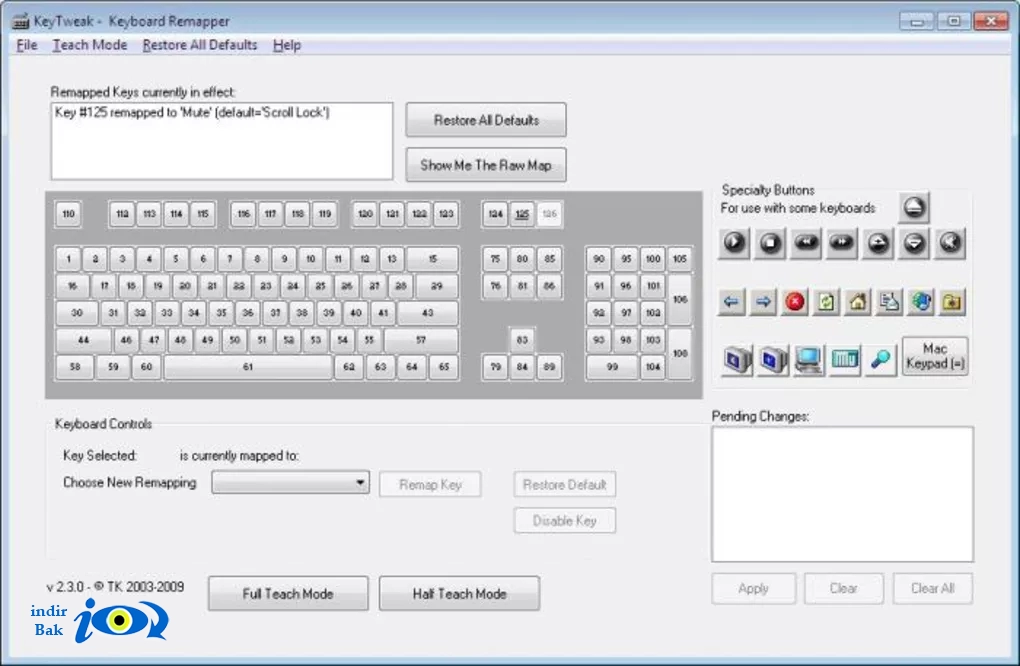Click the Mac Keypad (=) button
This screenshot has height=666, width=1020.
tap(935, 356)
